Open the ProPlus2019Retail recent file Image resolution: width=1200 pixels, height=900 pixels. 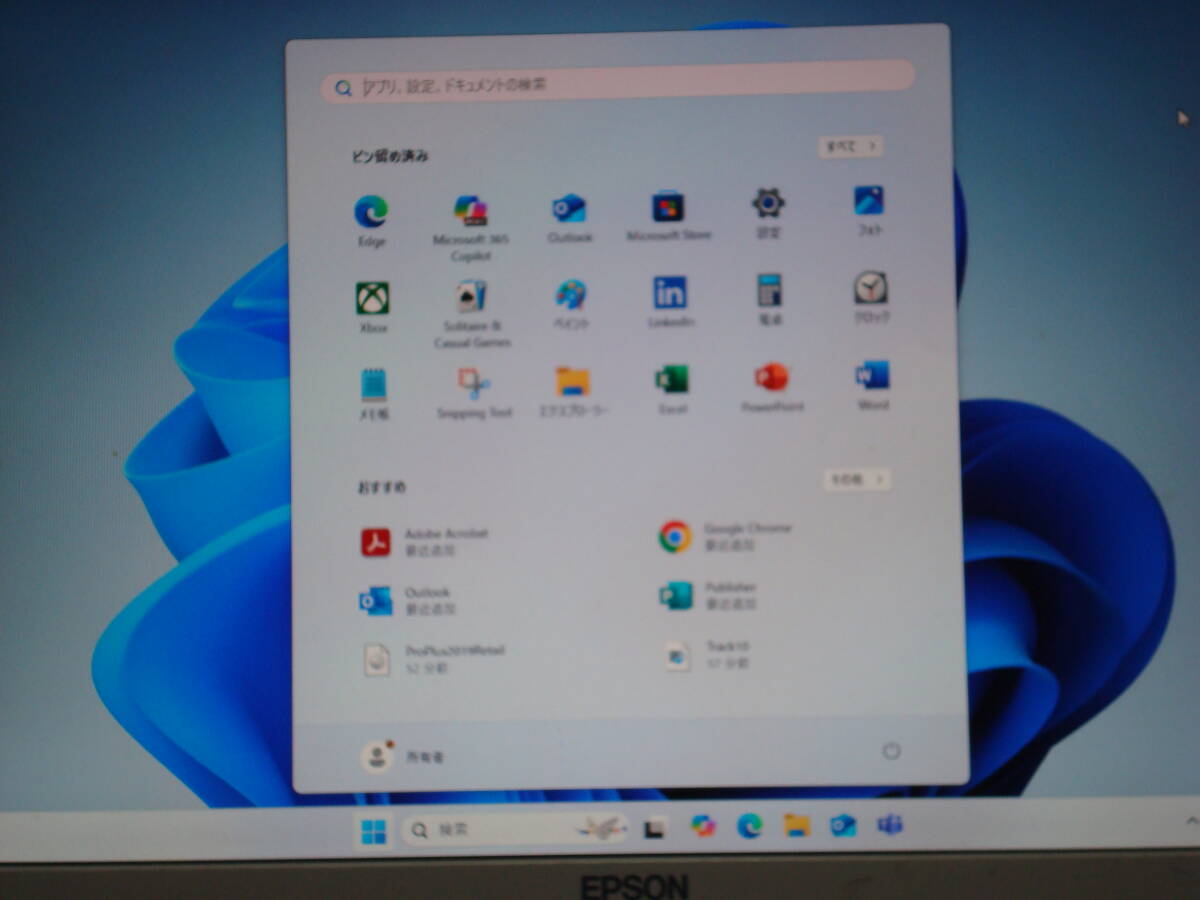pos(433,659)
